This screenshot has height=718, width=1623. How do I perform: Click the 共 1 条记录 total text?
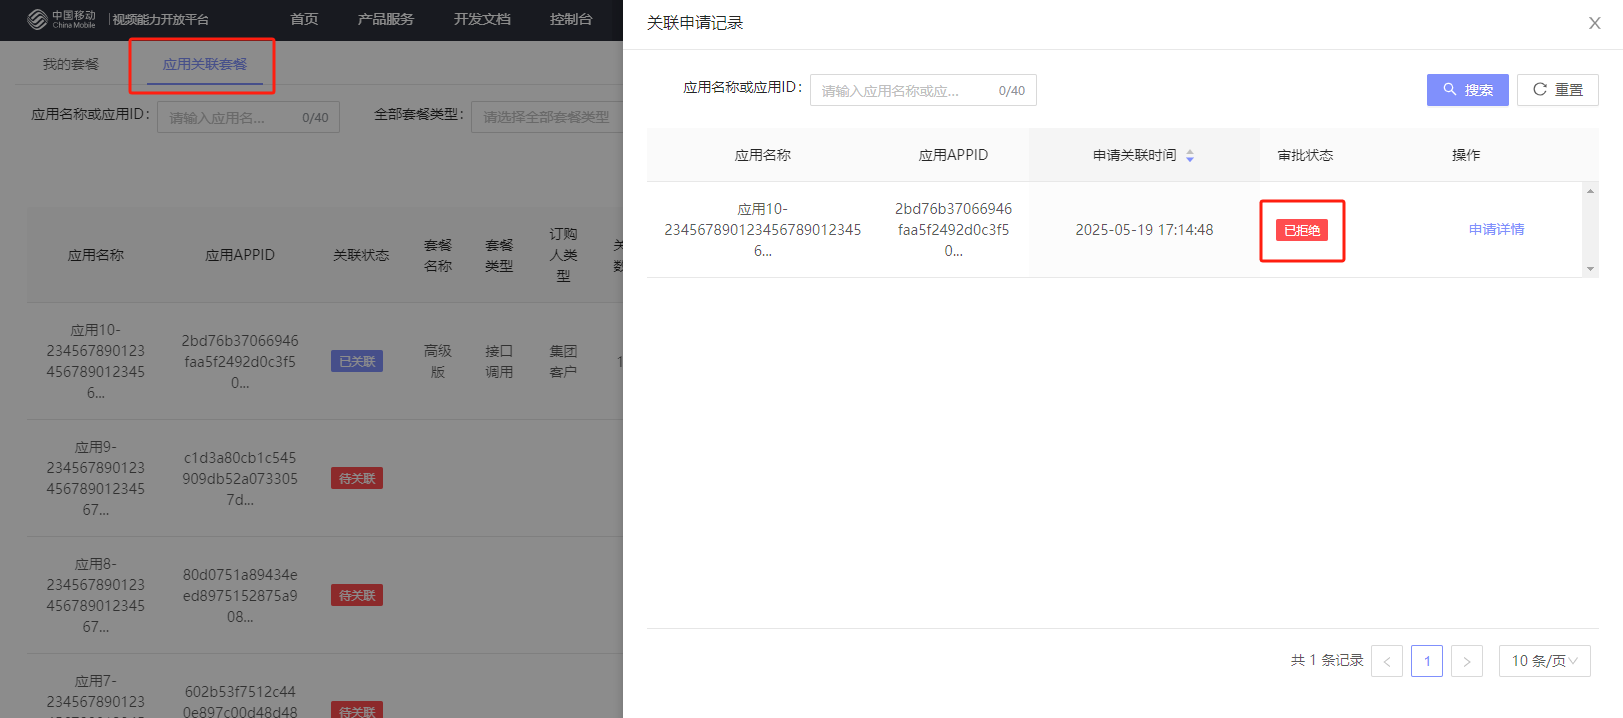click(x=1327, y=661)
